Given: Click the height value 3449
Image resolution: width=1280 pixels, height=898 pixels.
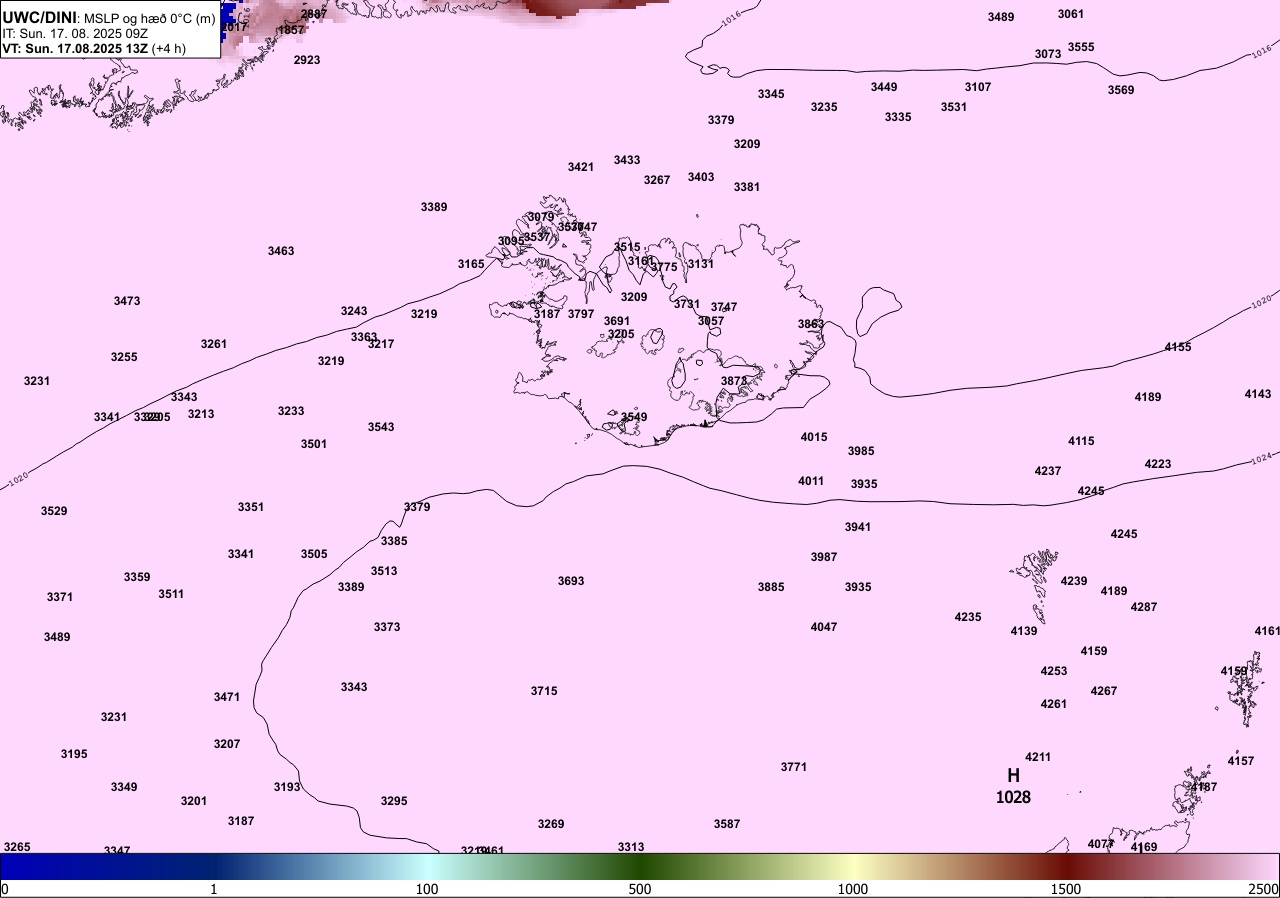Looking at the screenshot, I should pos(884,87).
